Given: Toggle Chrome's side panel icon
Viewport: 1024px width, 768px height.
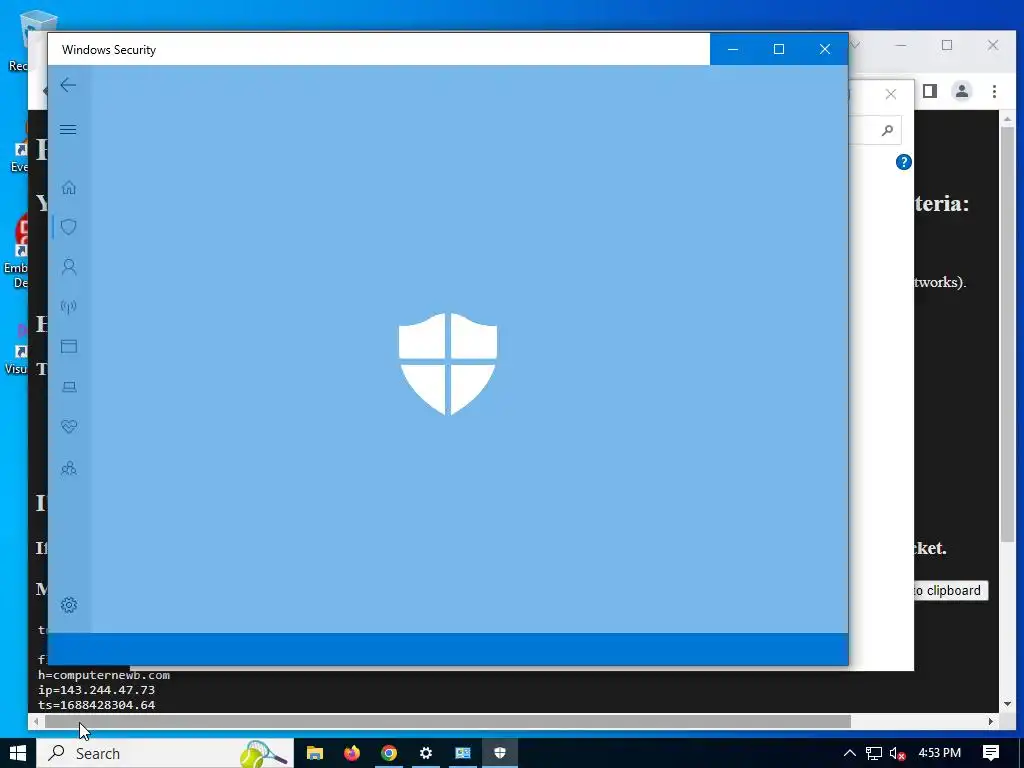Looking at the screenshot, I should point(930,91).
